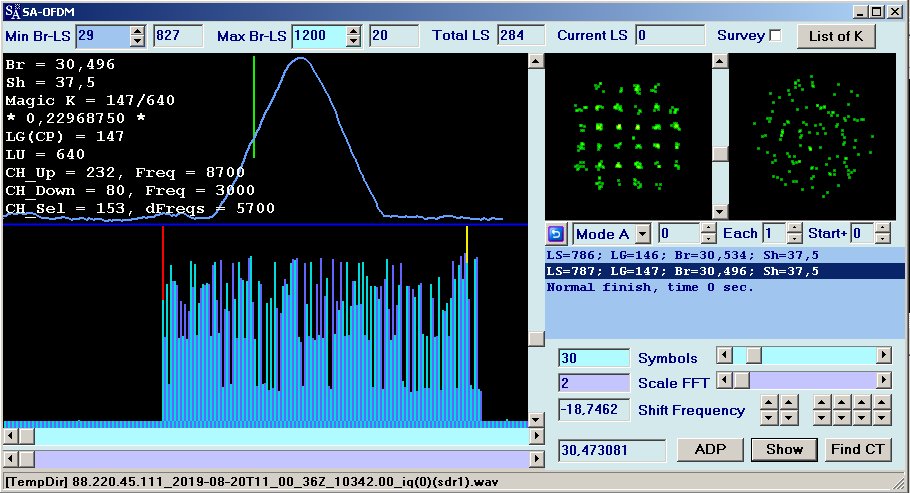Click the 'Magic K = 147/640' readout text
The image size is (910, 493).
click(90, 100)
